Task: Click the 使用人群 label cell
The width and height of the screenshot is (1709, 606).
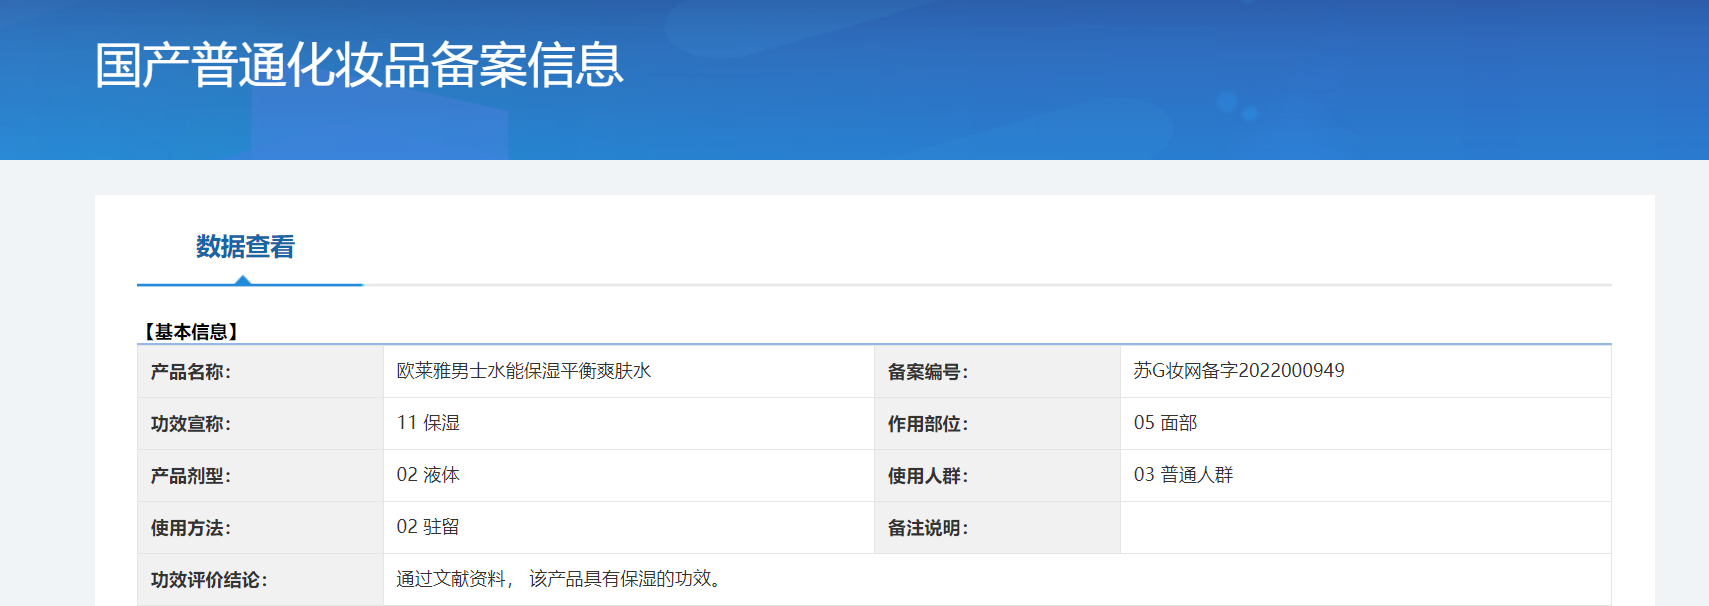Action: coord(997,476)
